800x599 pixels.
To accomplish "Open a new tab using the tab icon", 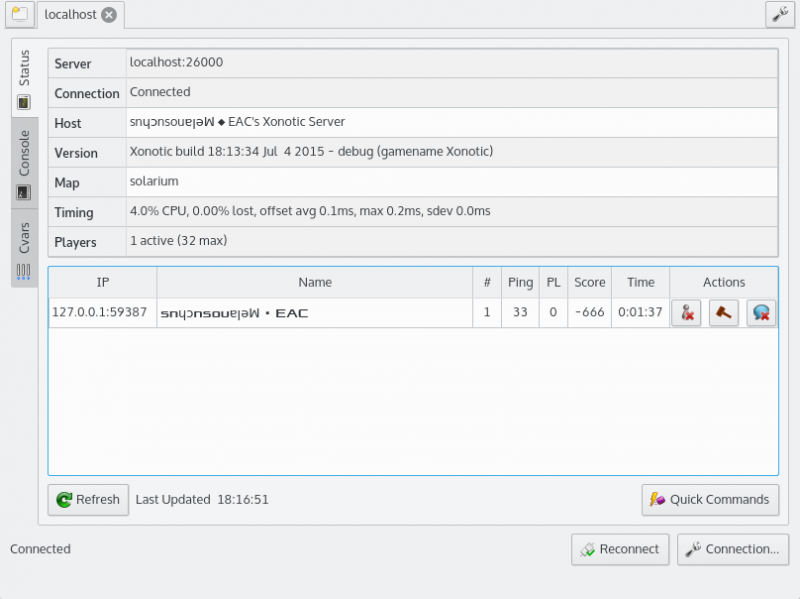I will click(19, 14).
